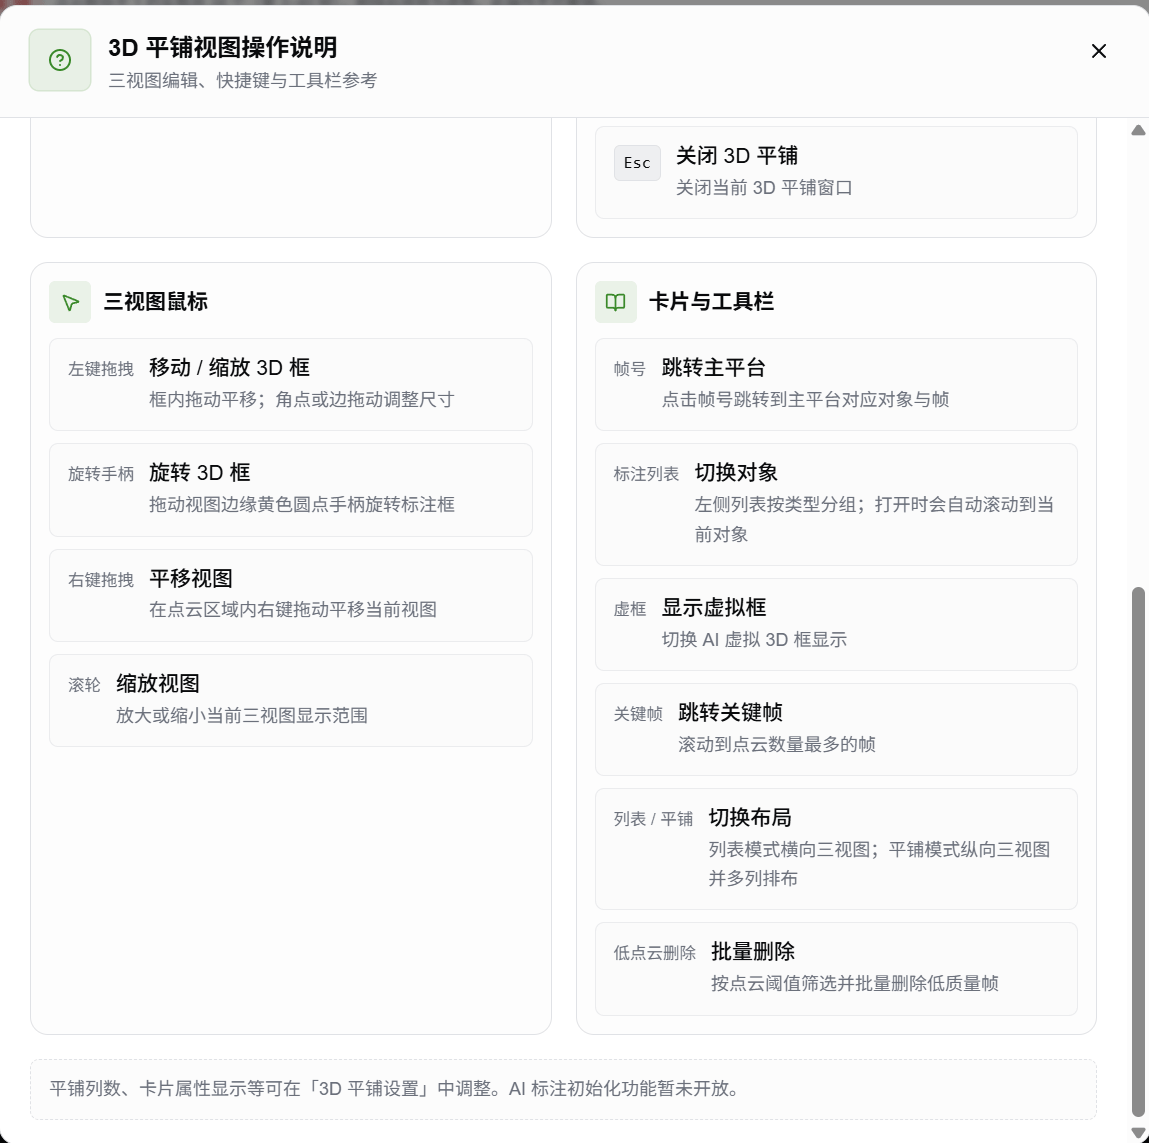This screenshot has height=1143, width=1149.
Task: Click the 帧号 label
Action: 629,369
